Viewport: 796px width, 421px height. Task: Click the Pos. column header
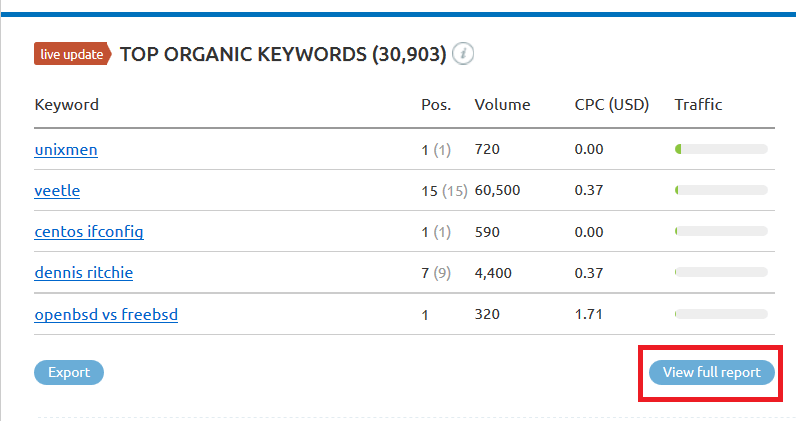[x=436, y=105]
